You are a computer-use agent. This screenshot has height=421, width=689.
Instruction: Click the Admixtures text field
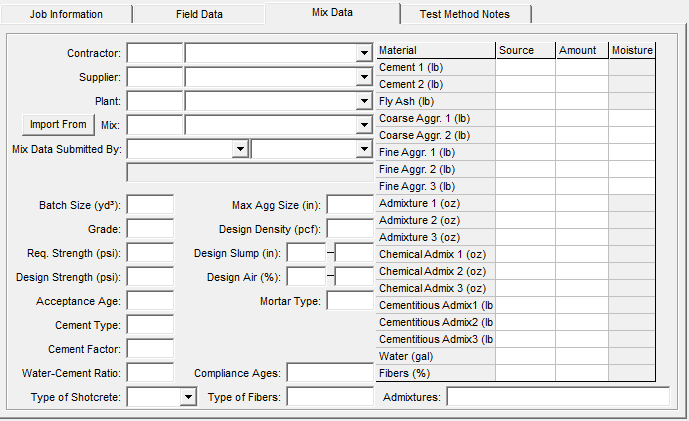pos(557,397)
